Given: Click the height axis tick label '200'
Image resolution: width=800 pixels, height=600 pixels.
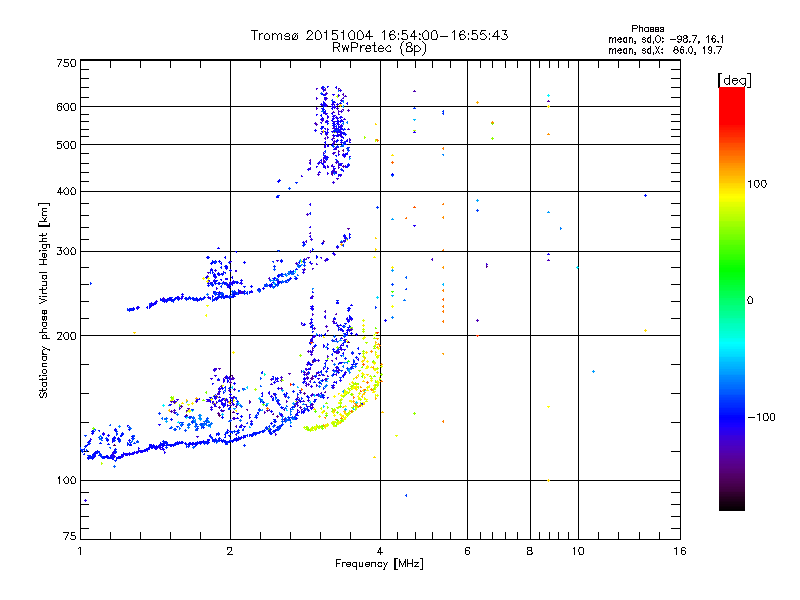Looking at the screenshot, I should click(66, 335).
